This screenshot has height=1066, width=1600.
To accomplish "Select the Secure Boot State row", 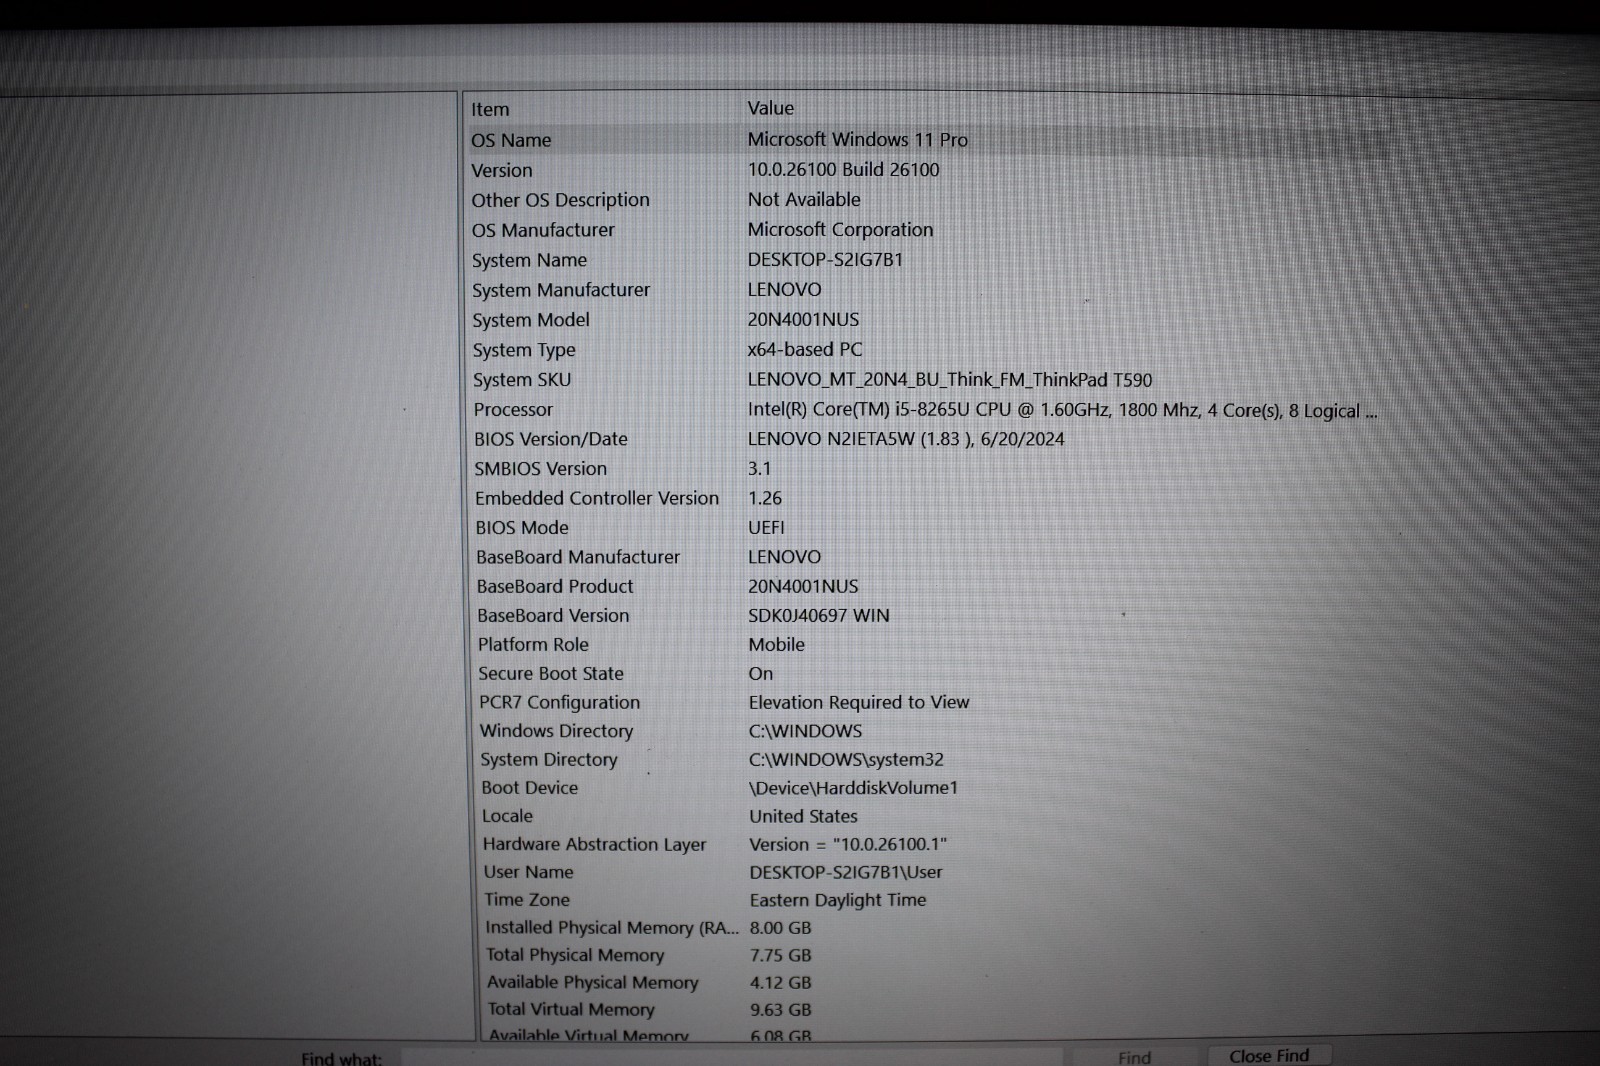I will coord(930,673).
